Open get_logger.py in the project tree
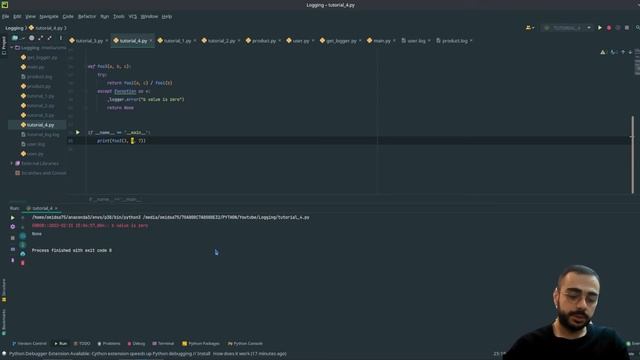The height and width of the screenshot is (360, 640). point(39,58)
